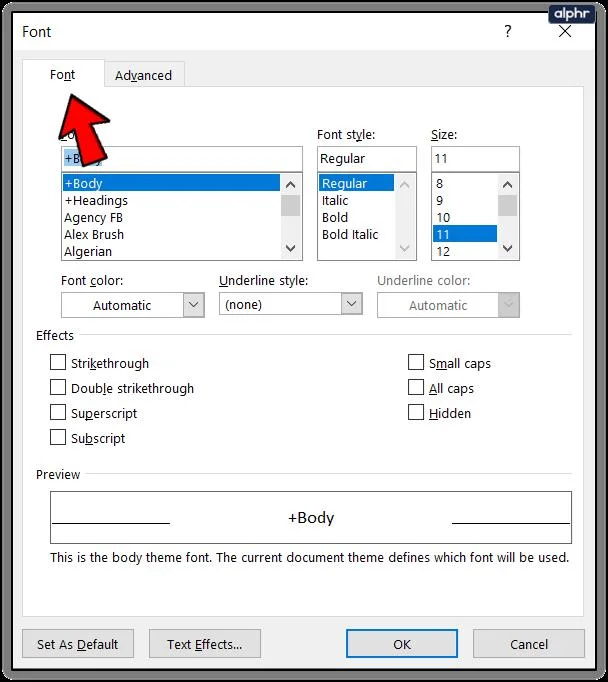Select Bold font style
The image size is (608, 682).
[356, 217]
